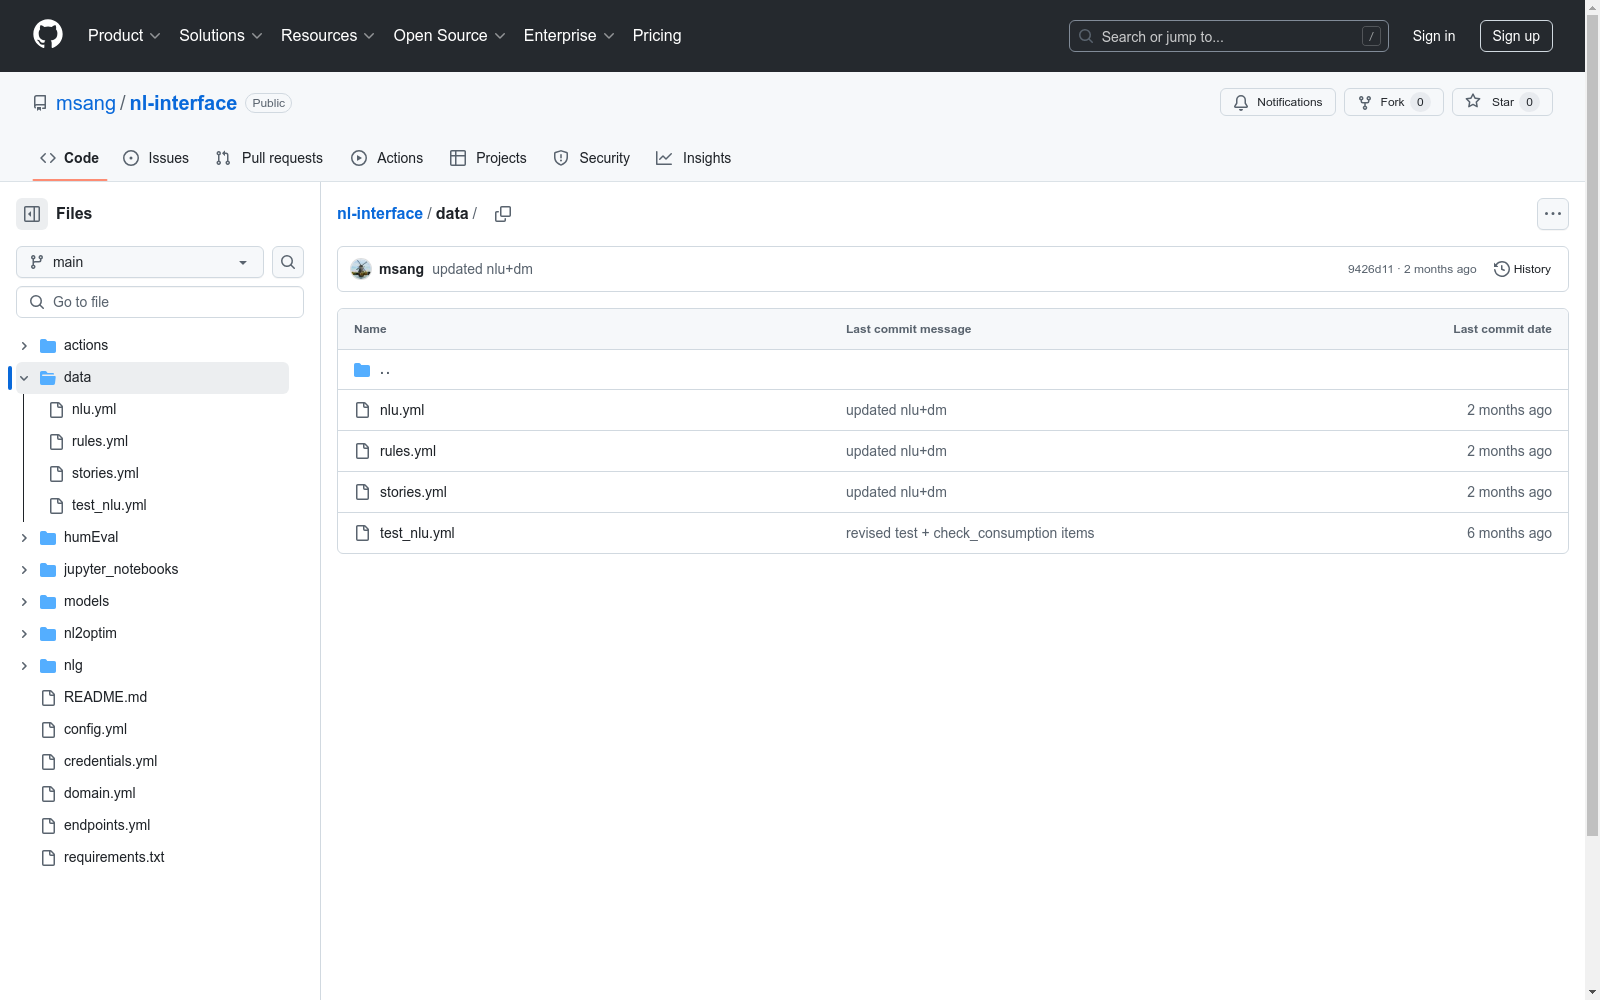Click the humEval folder icon
Viewport: 1600px width, 1000px height.
pyautogui.click(x=48, y=538)
